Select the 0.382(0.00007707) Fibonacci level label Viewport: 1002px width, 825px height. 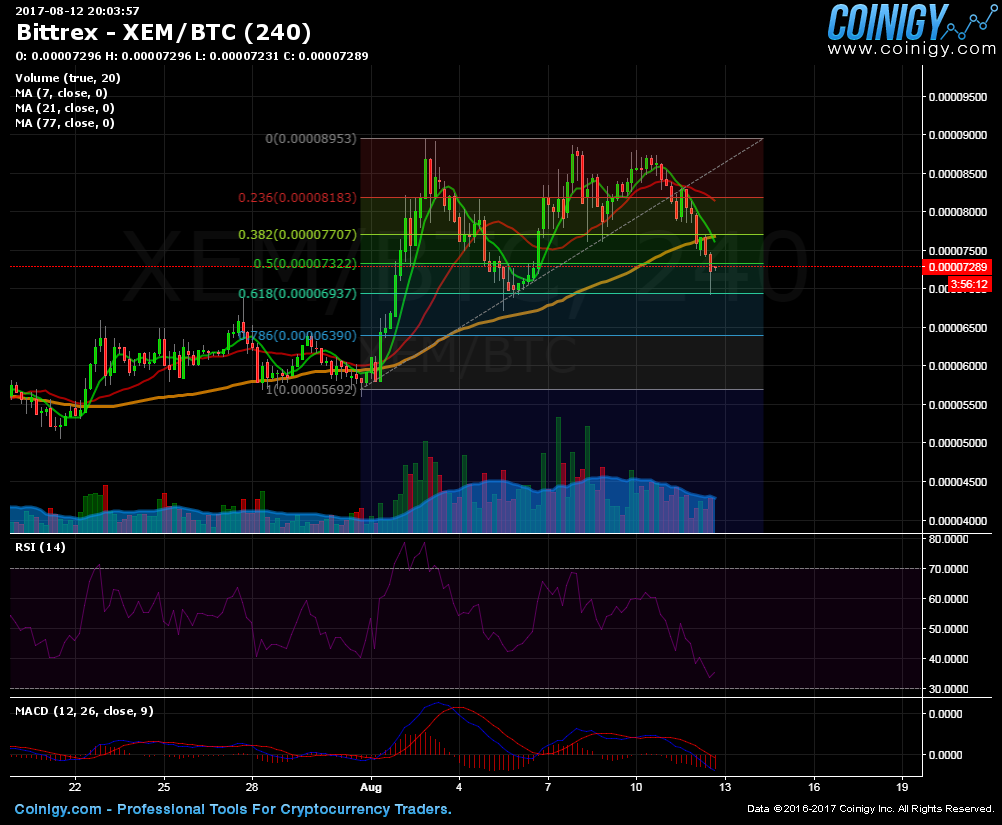(x=297, y=235)
